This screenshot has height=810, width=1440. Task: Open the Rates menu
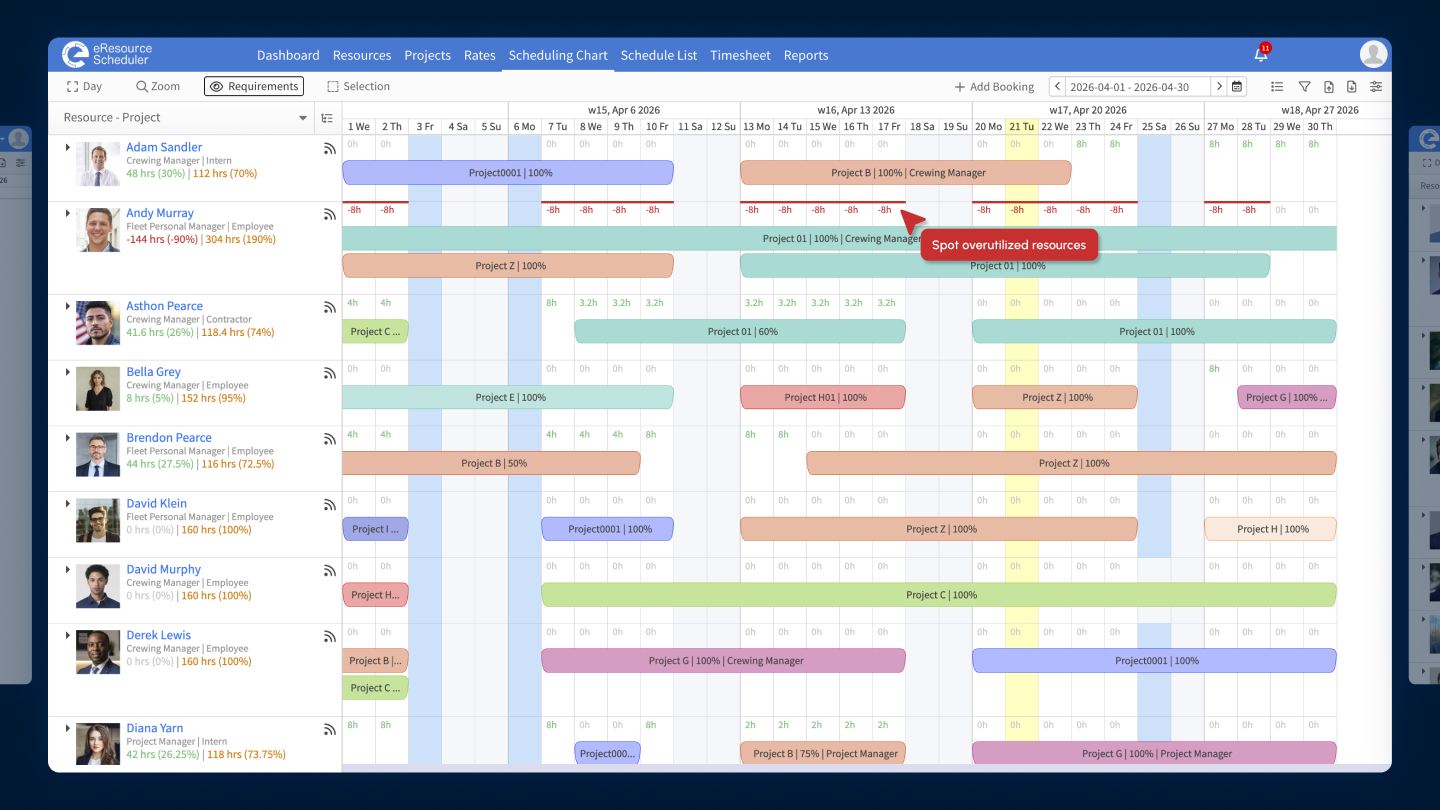coord(480,55)
